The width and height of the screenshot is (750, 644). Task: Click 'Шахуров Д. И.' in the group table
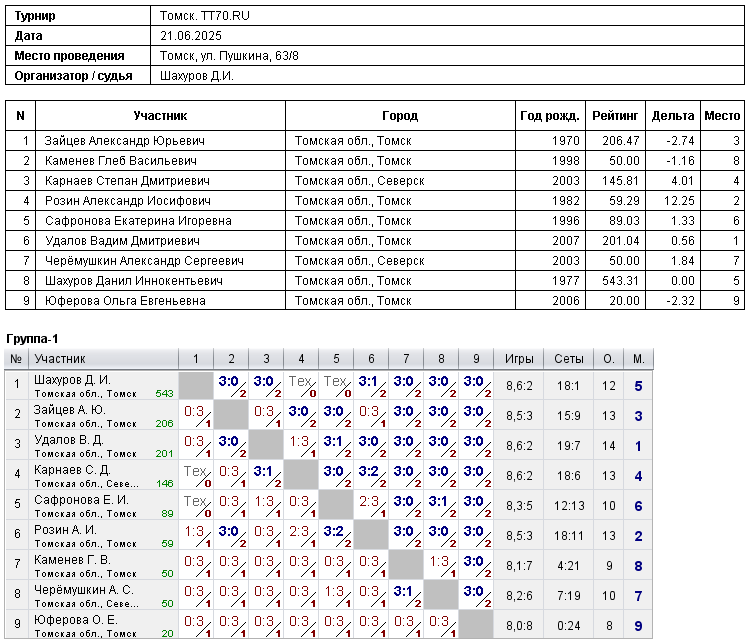pos(72,380)
